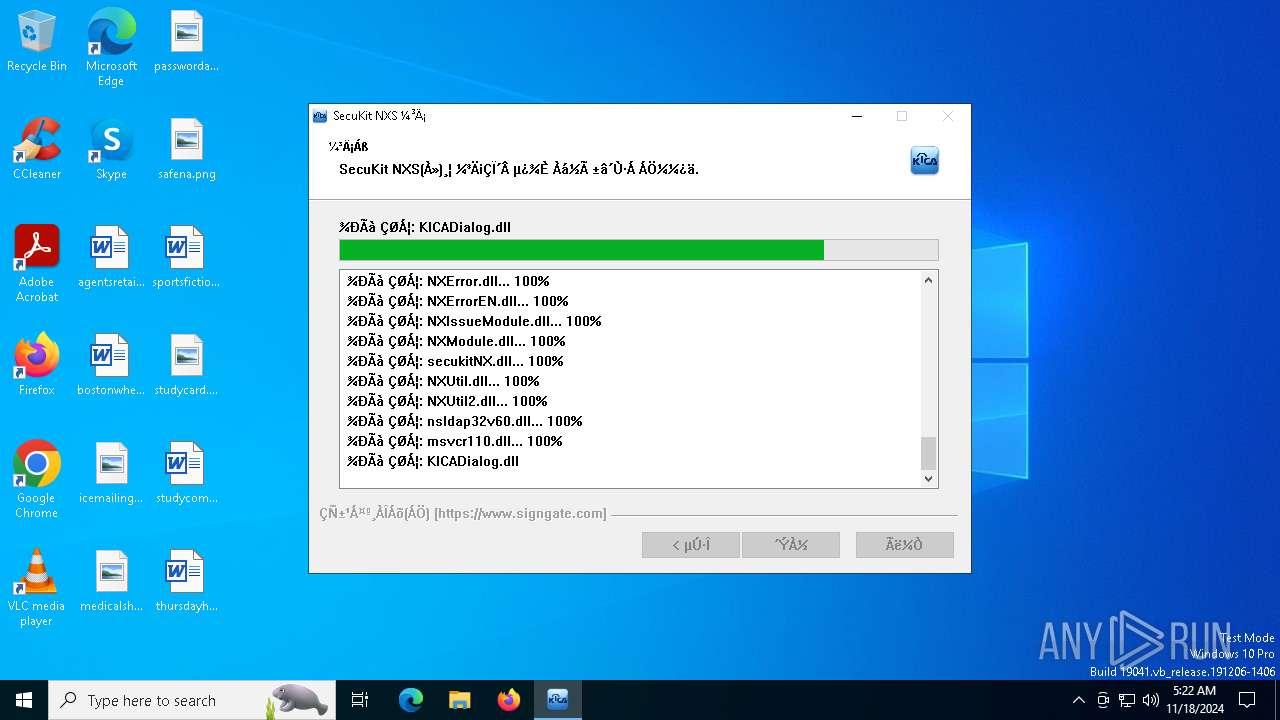Launch Microsoft Edge from the desktop shortcut

click(111, 48)
